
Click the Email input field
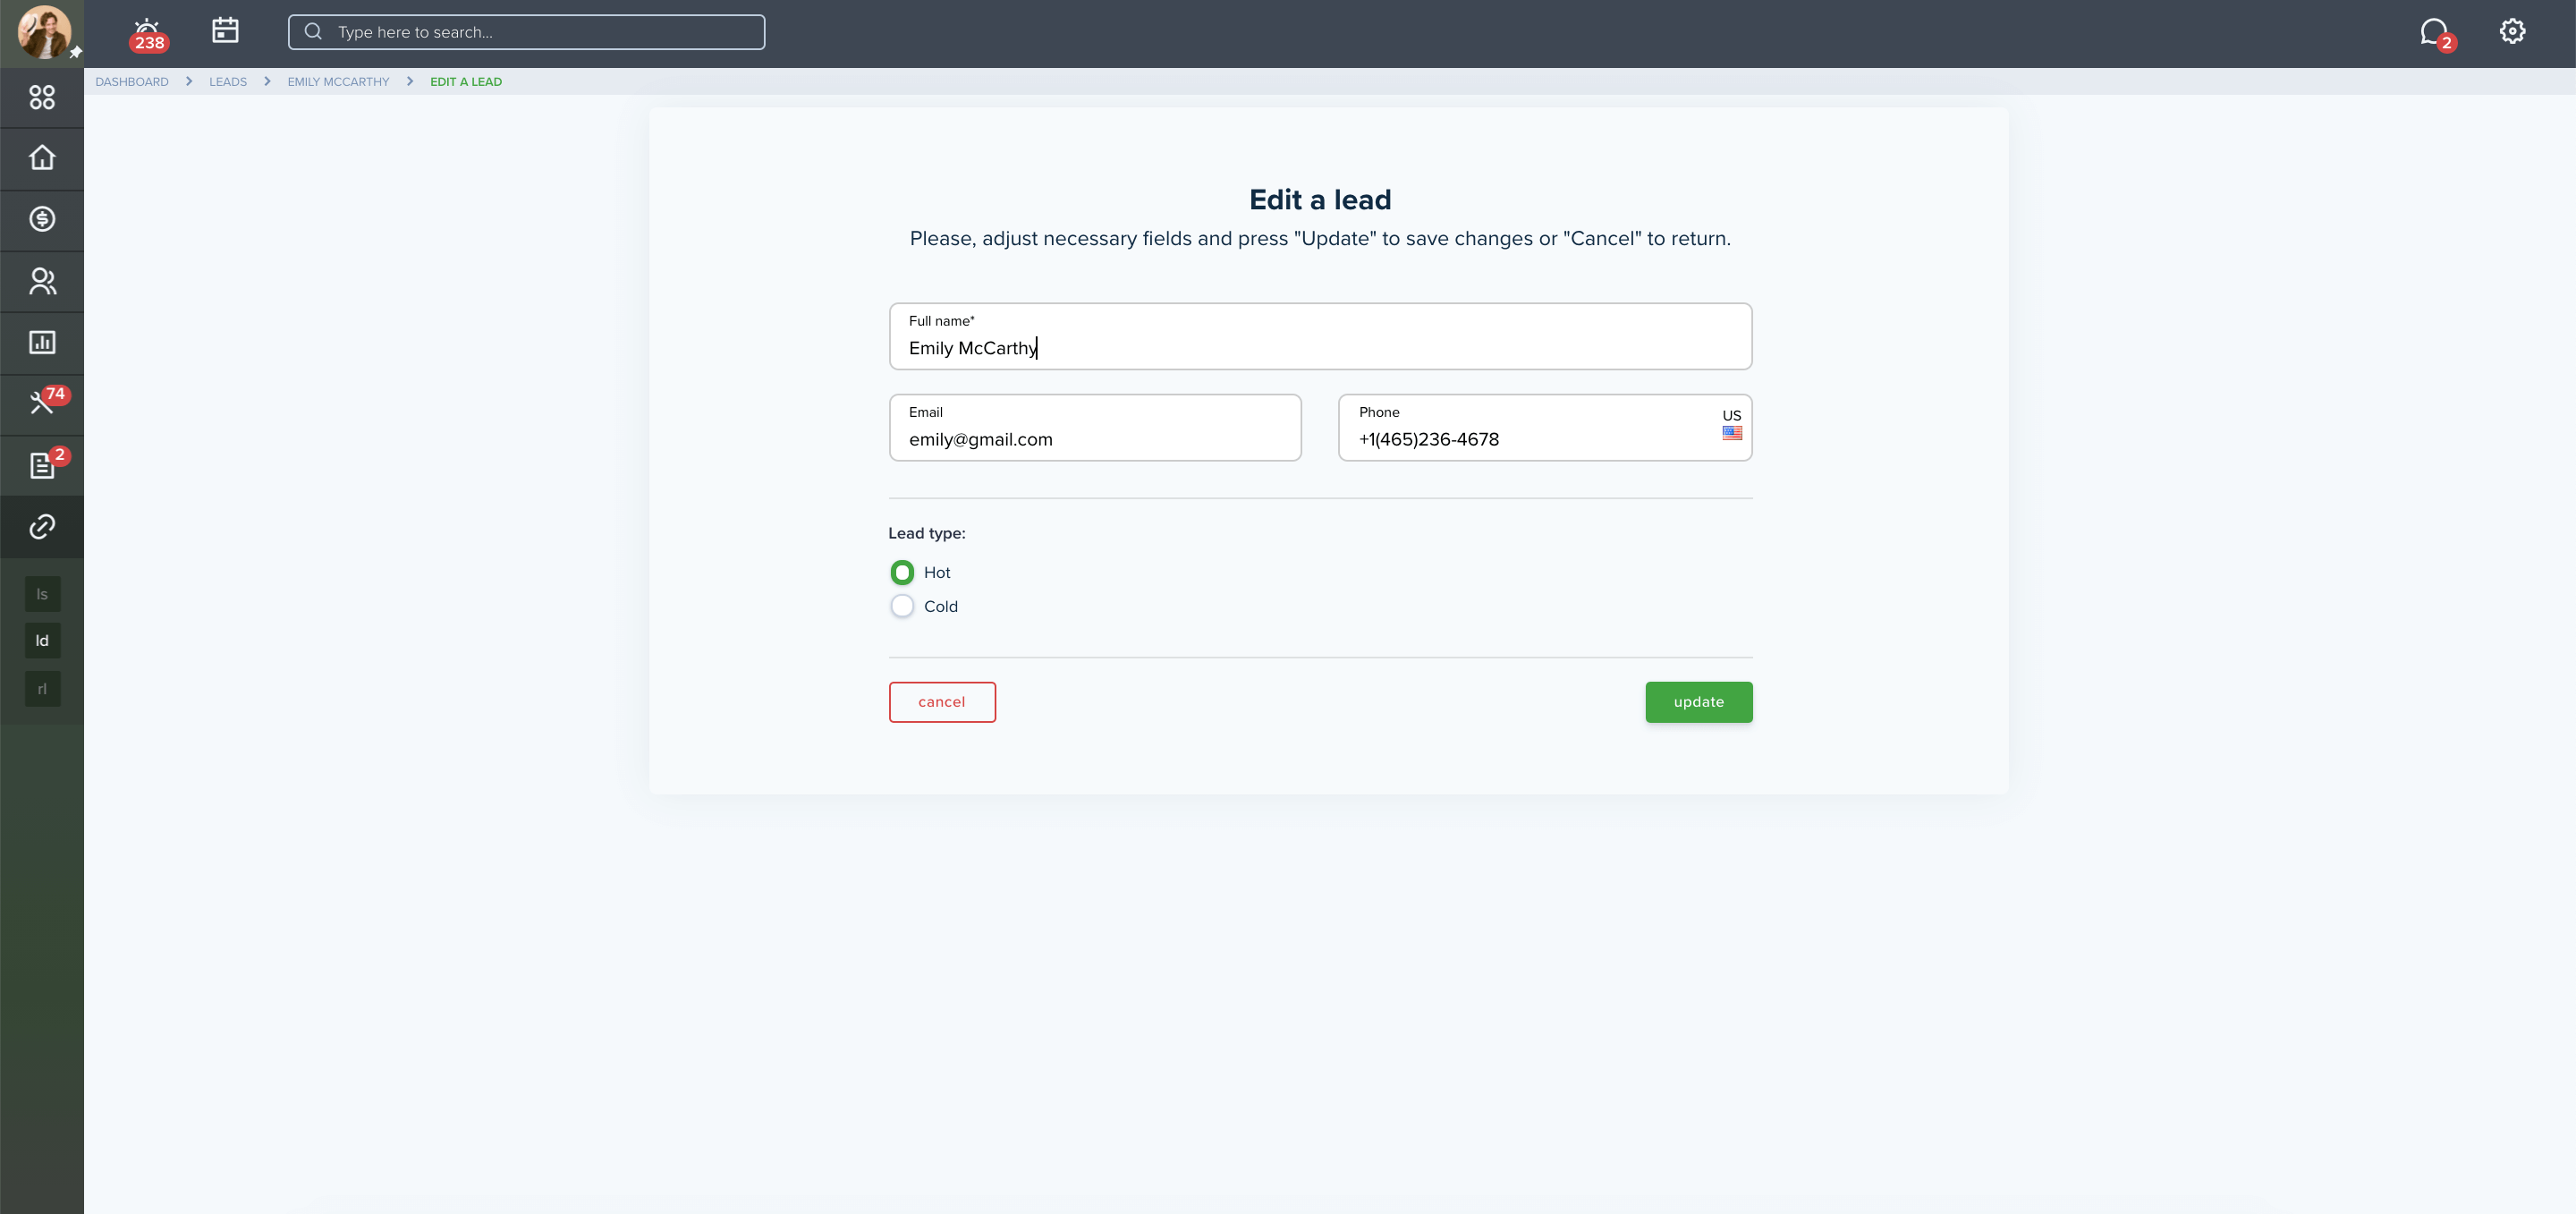pyautogui.click(x=1095, y=428)
